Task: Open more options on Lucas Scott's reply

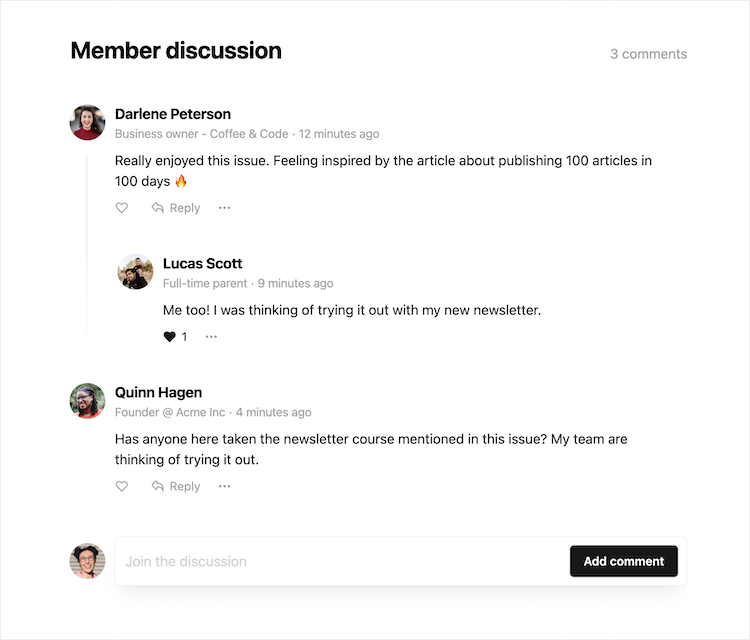Action: pyautogui.click(x=211, y=337)
